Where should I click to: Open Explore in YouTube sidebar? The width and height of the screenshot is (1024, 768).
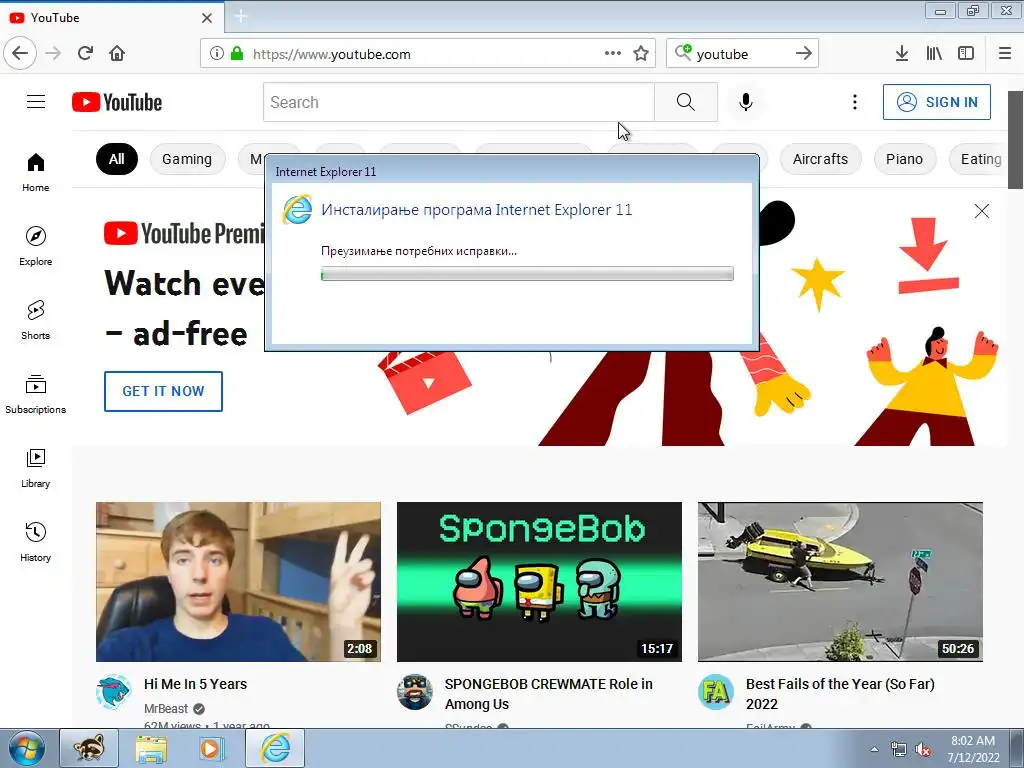coord(36,246)
